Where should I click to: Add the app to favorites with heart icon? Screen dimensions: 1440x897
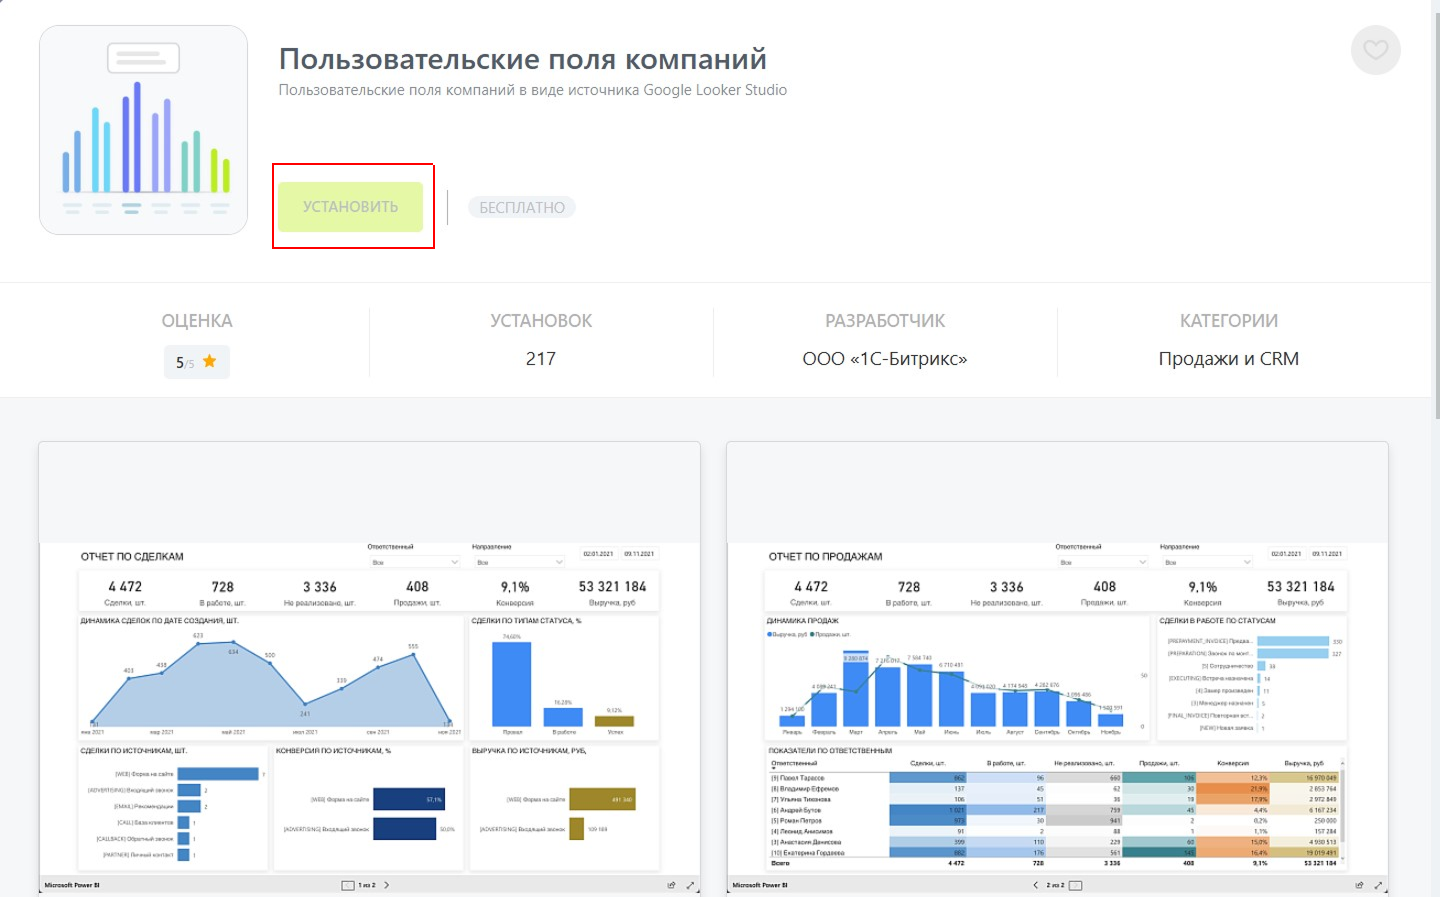tap(1375, 50)
